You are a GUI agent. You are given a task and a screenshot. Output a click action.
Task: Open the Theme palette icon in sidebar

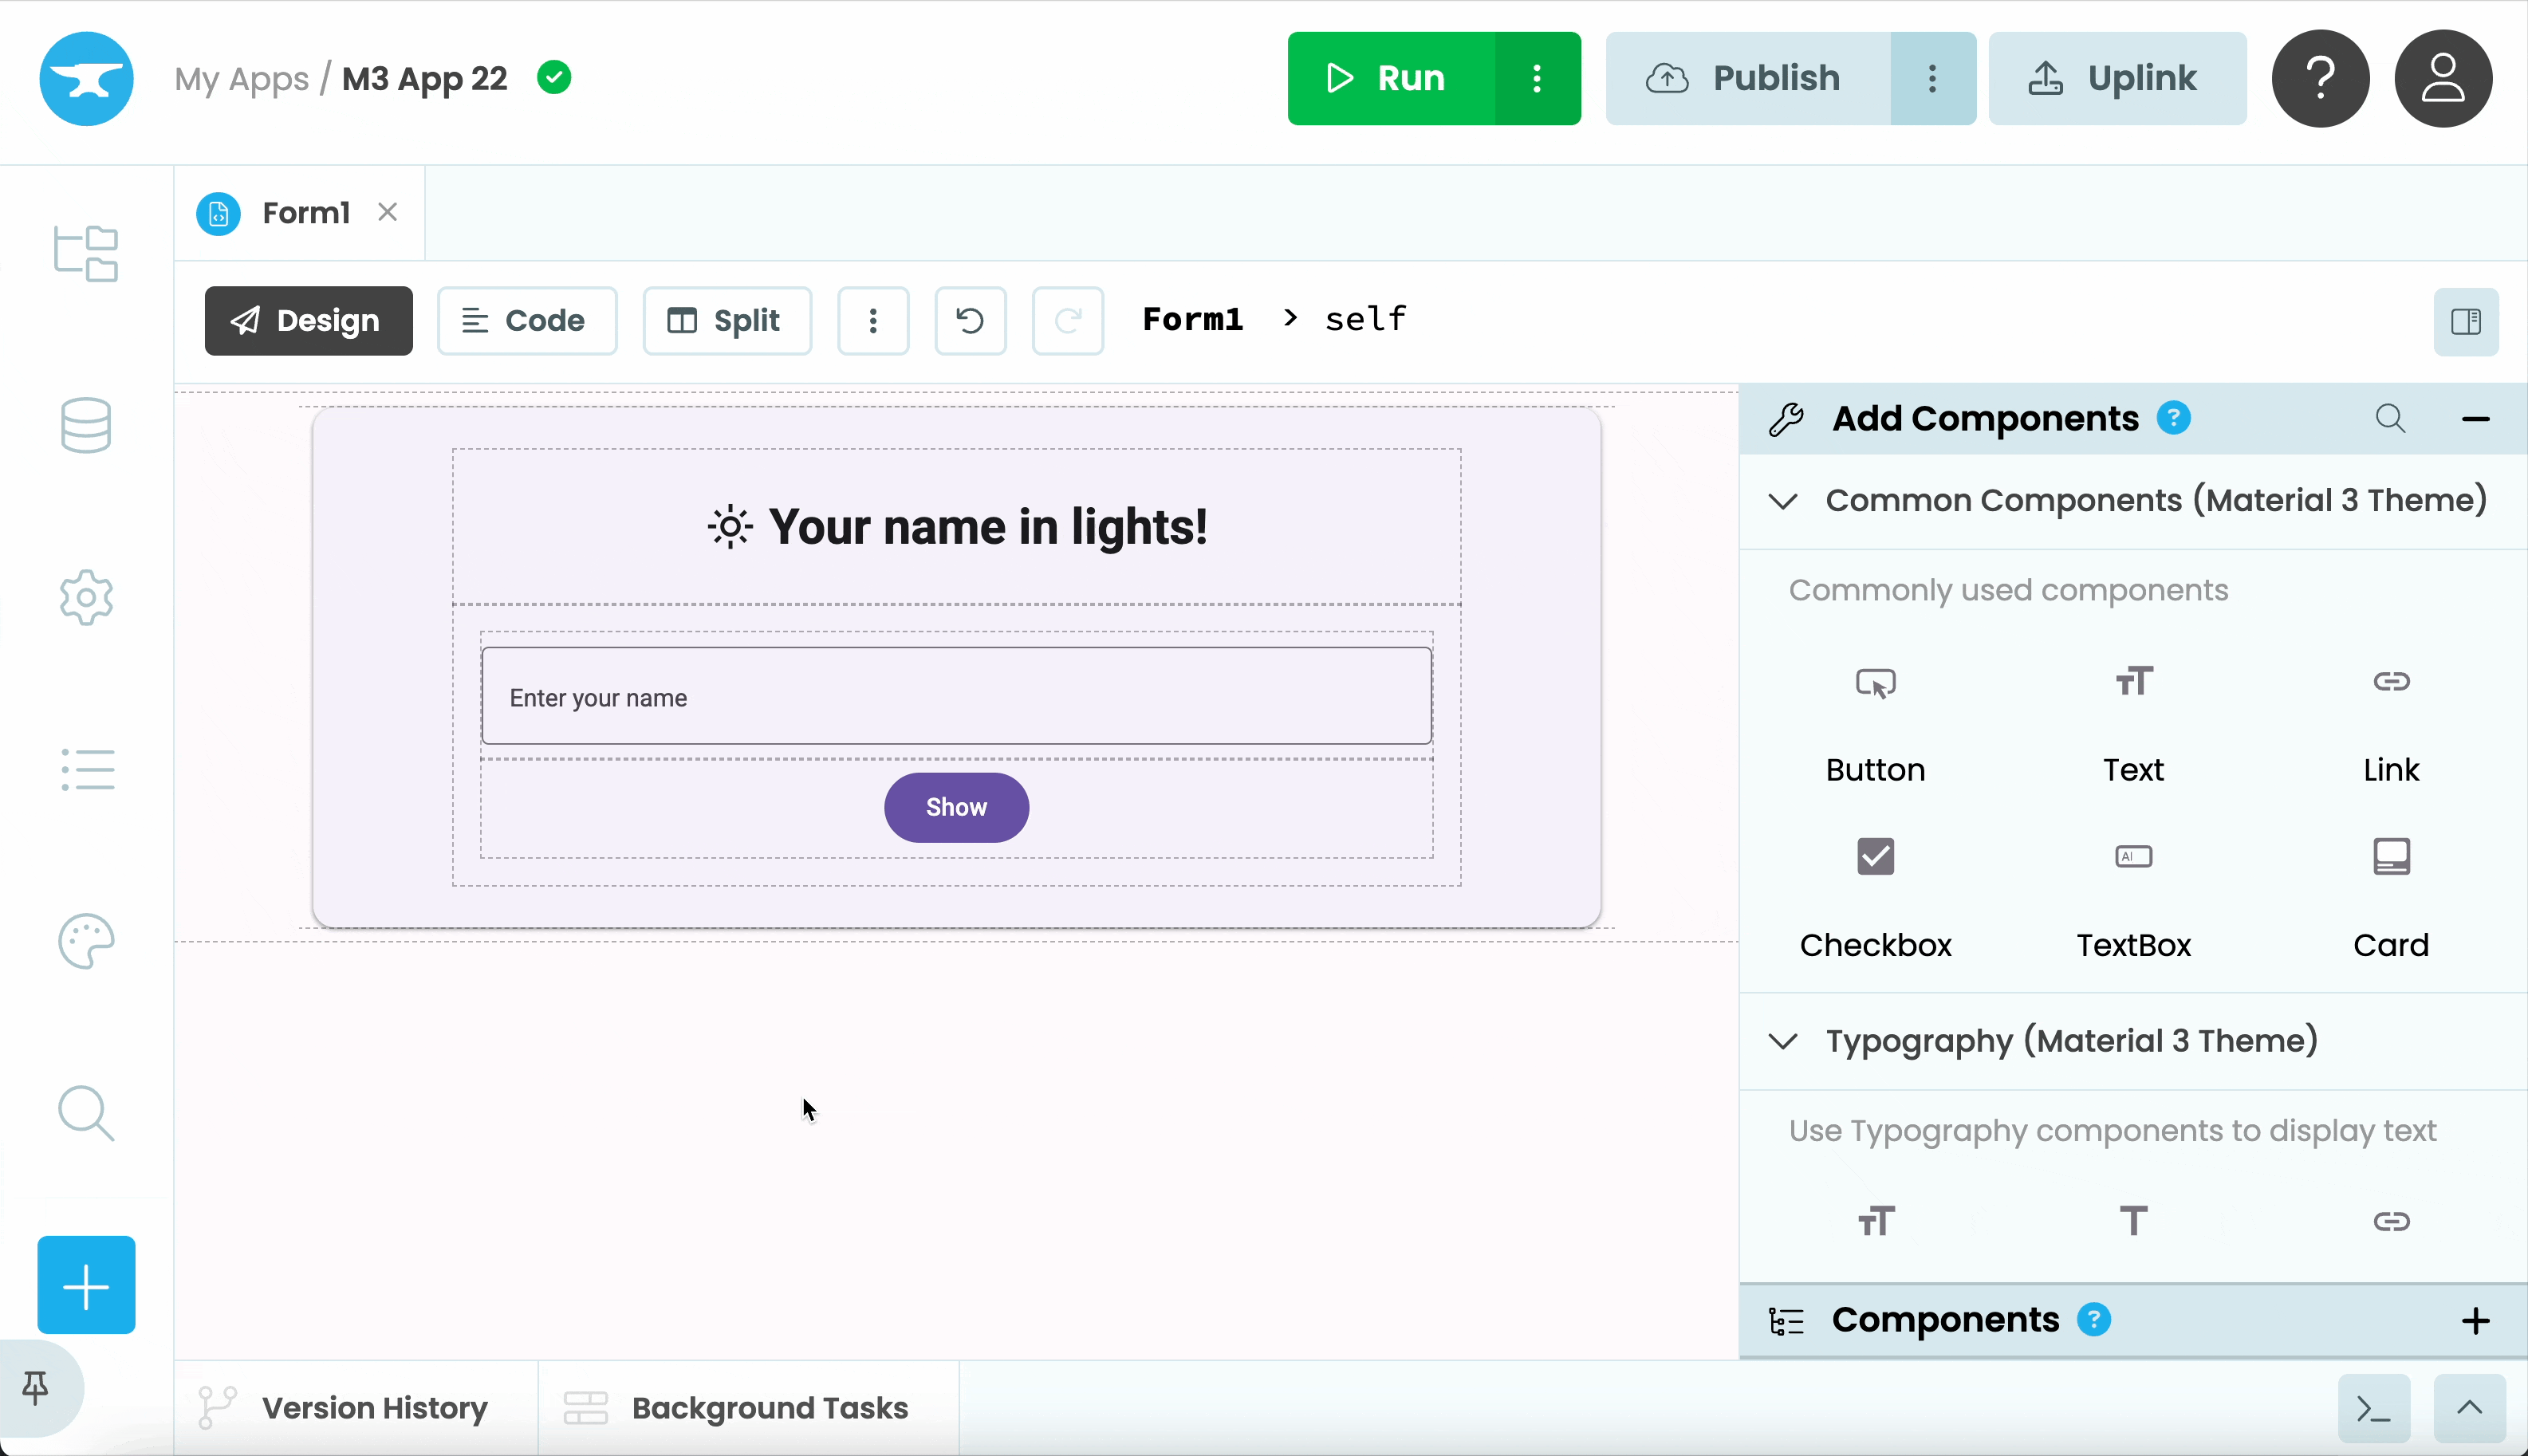[85, 940]
